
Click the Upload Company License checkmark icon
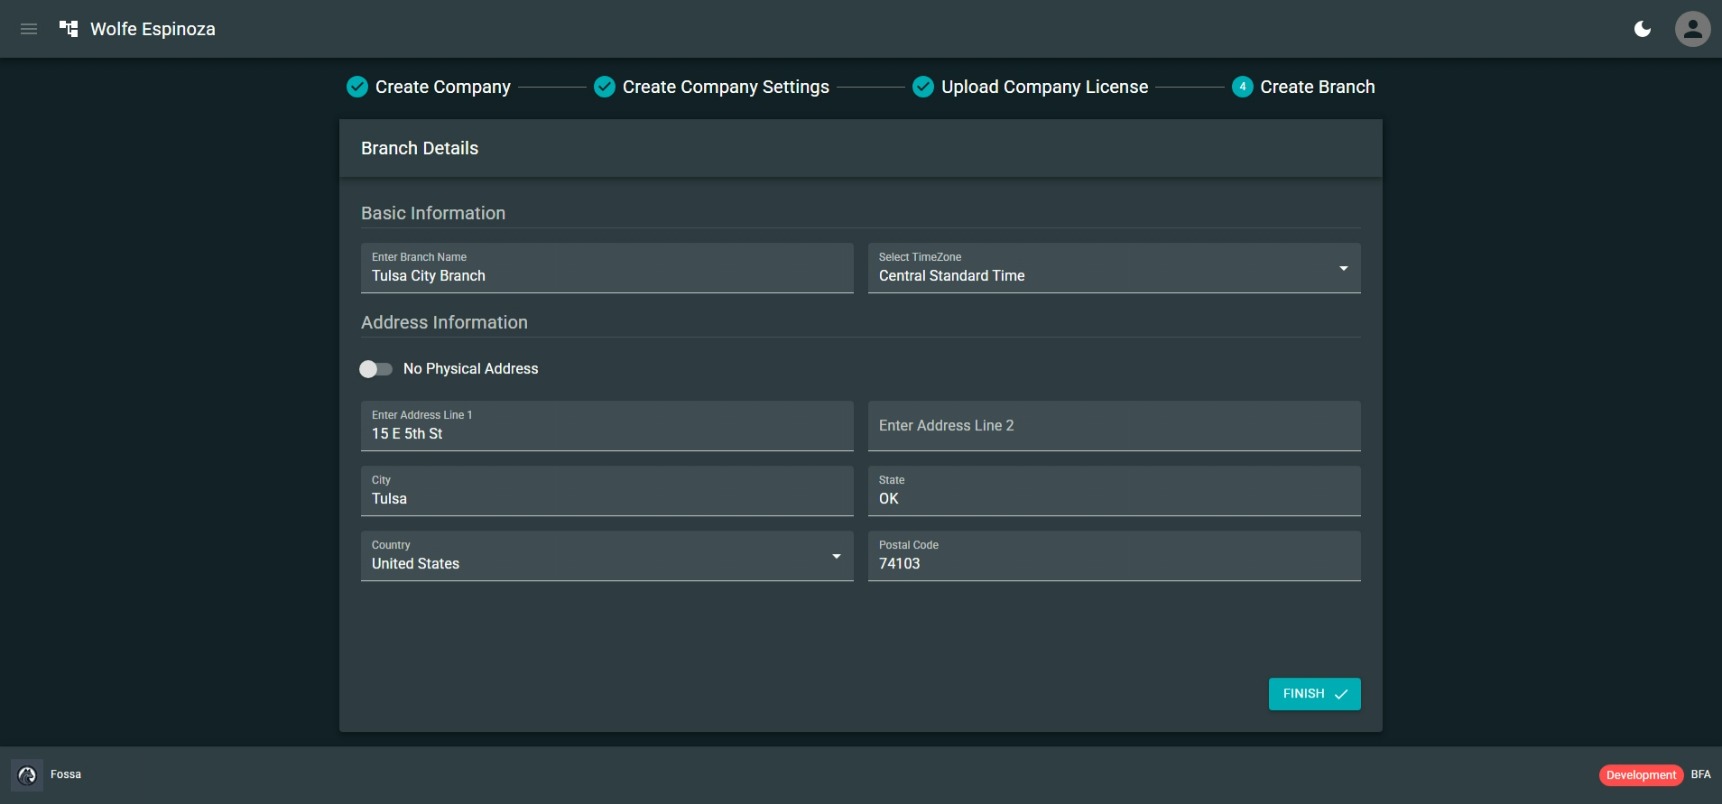pos(923,87)
